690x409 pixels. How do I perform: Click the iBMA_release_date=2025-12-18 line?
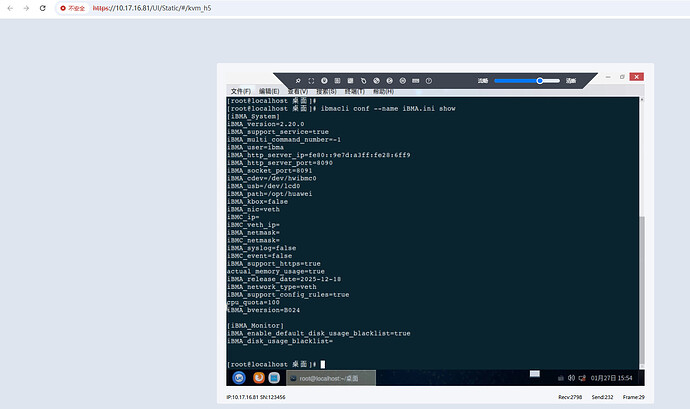tap(284, 279)
